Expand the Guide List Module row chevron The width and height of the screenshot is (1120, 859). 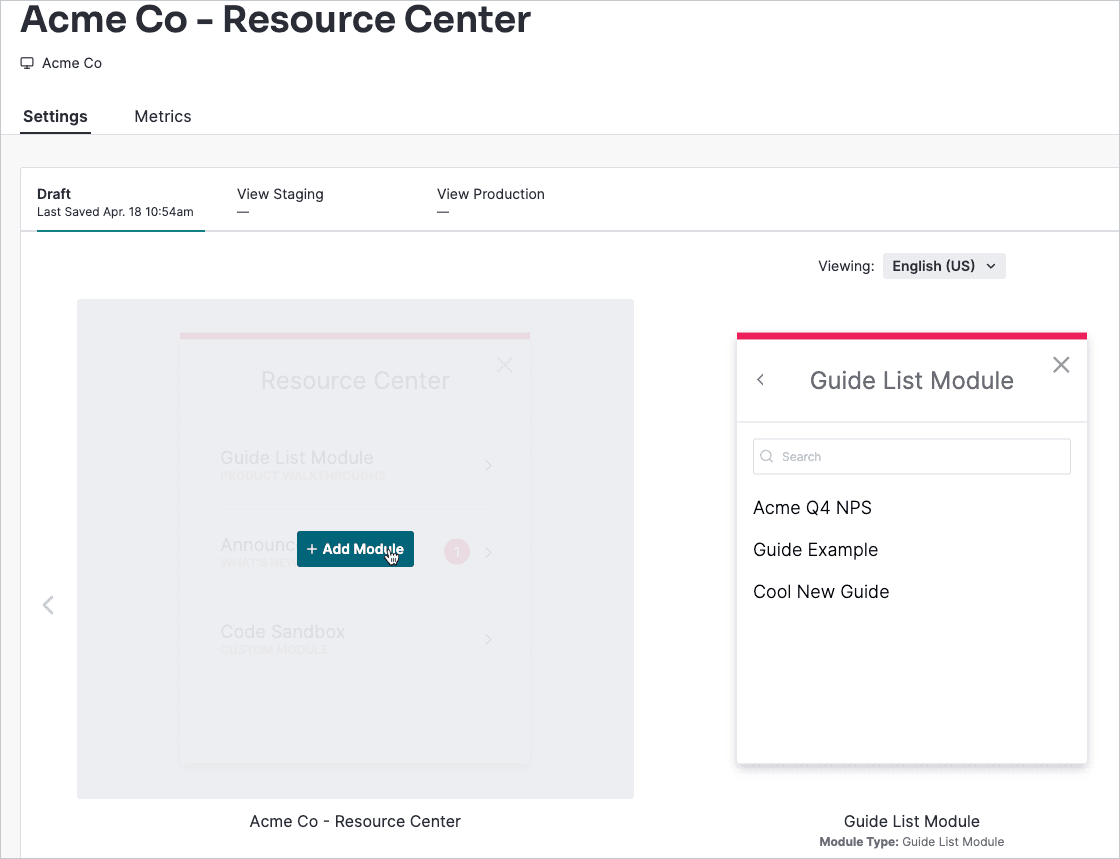coord(488,465)
